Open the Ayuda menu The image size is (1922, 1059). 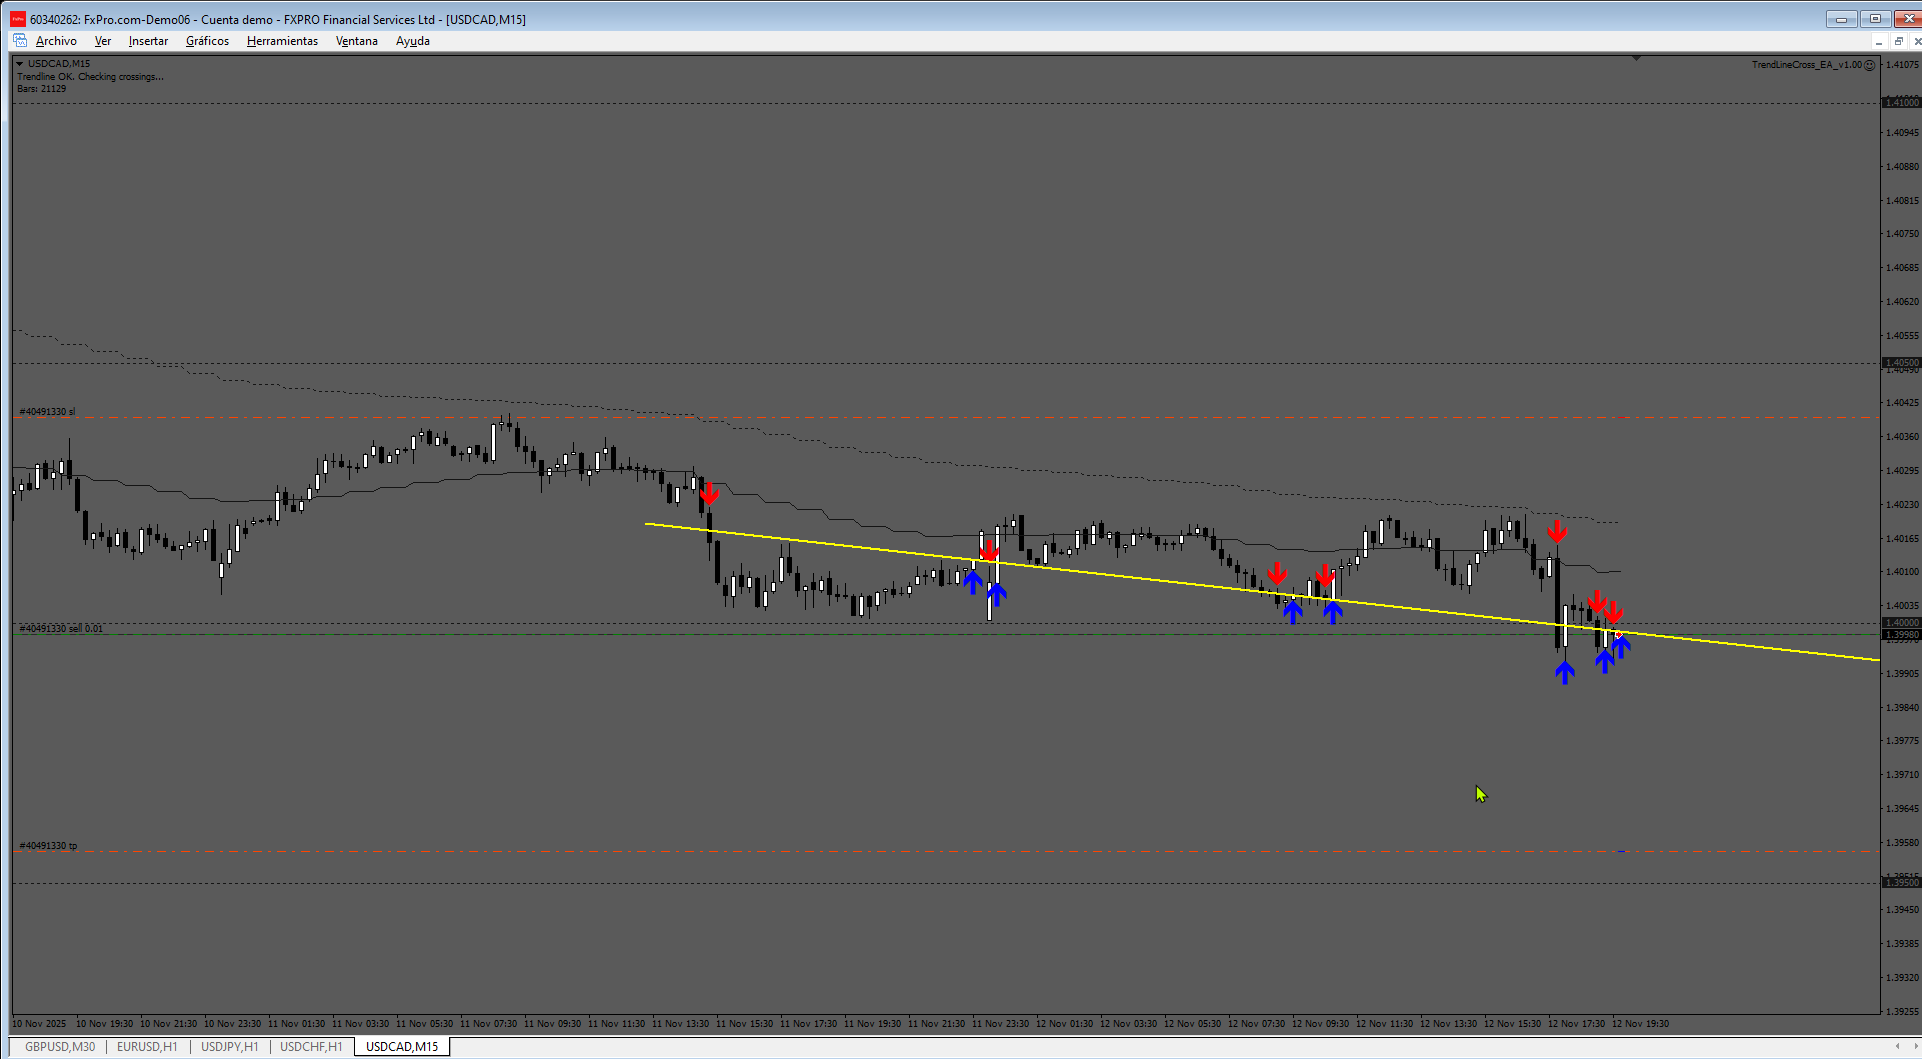[413, 41]
